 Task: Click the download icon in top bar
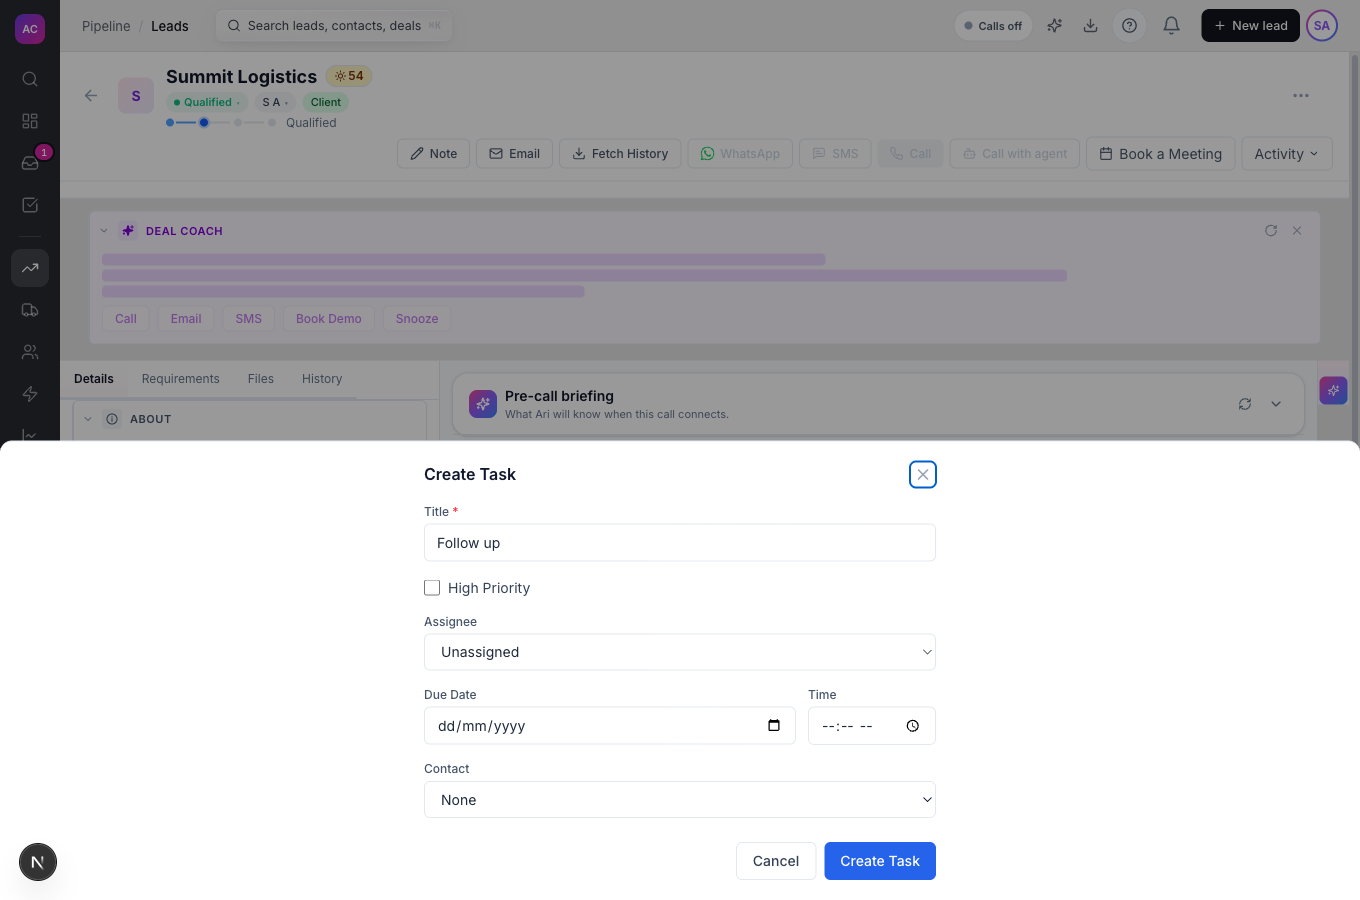coord(1090,26)
